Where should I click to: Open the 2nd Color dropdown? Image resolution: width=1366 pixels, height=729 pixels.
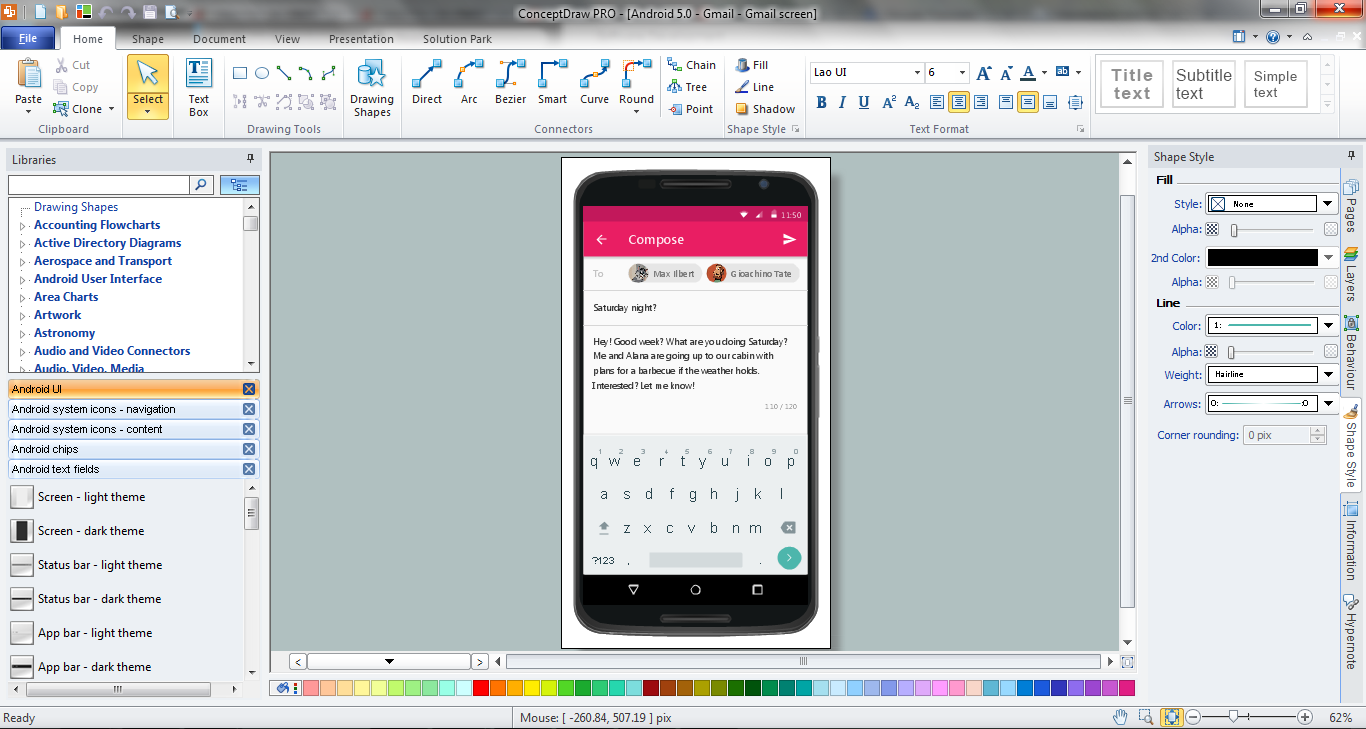point(1328,258)
